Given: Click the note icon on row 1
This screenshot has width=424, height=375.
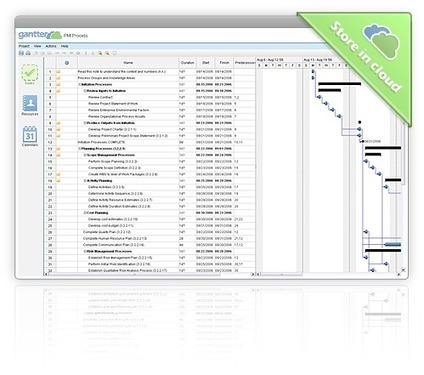Looking at the screenshot, I should pos(58,72).
